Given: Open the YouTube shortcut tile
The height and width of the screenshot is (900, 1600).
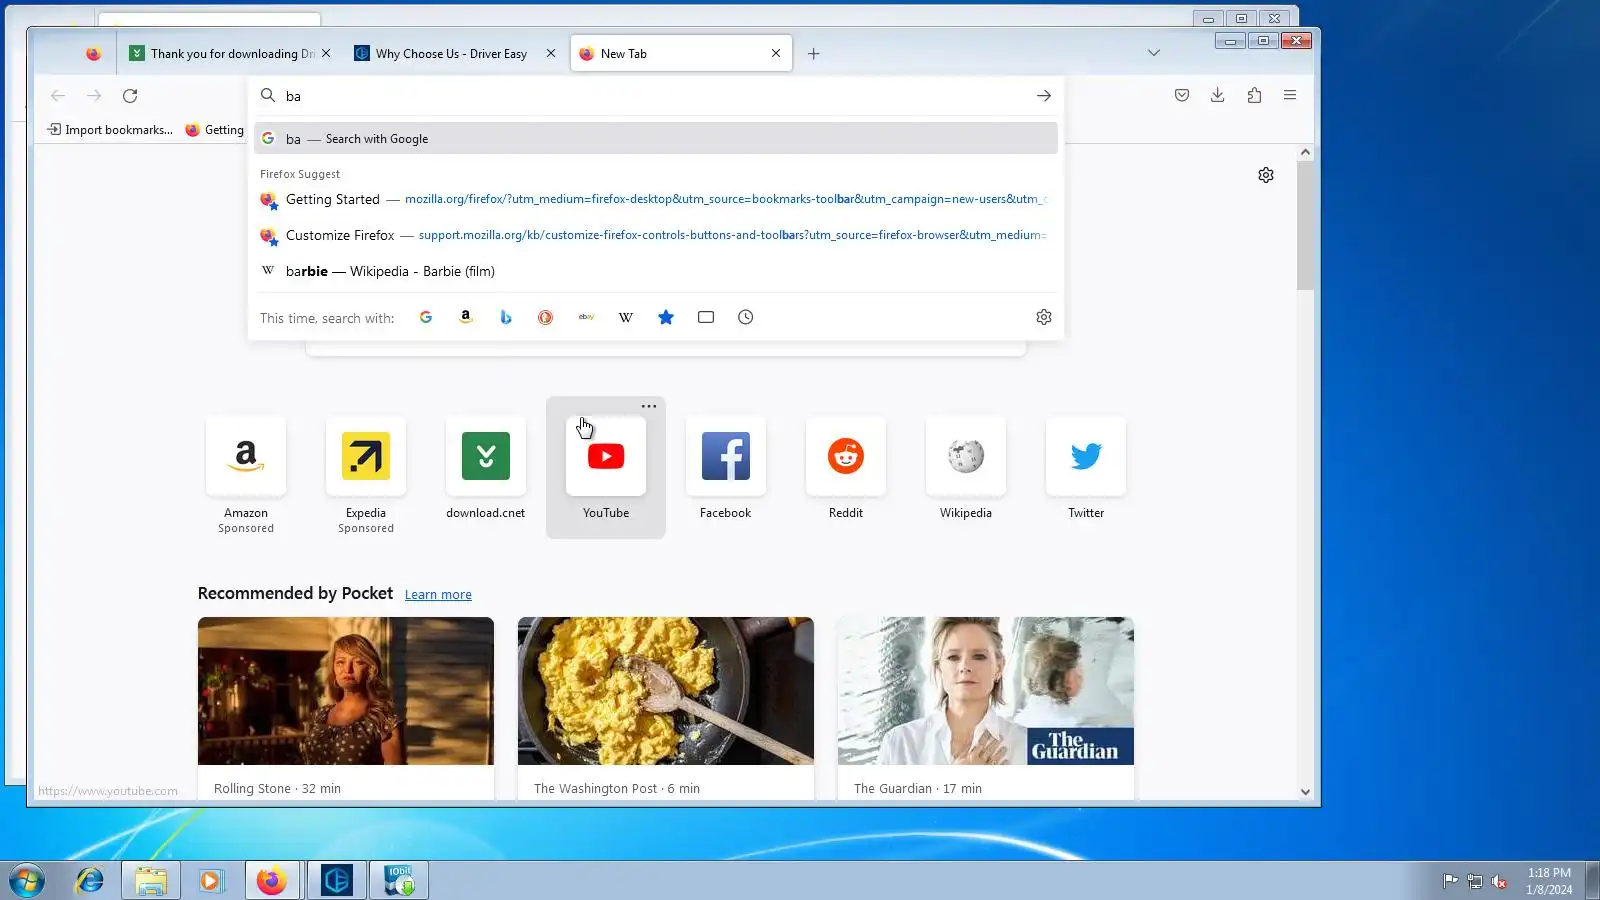Looking at the screenshot, I should 606,467.
